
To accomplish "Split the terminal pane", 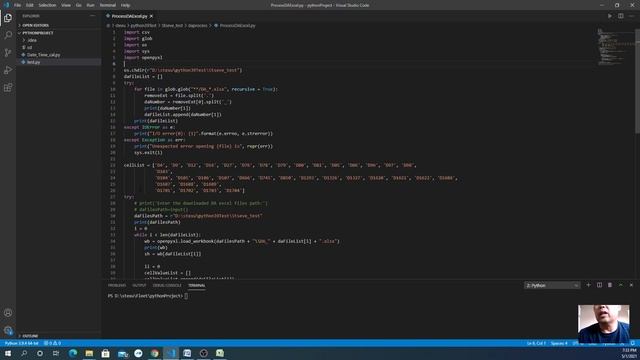I will [599, 285].
